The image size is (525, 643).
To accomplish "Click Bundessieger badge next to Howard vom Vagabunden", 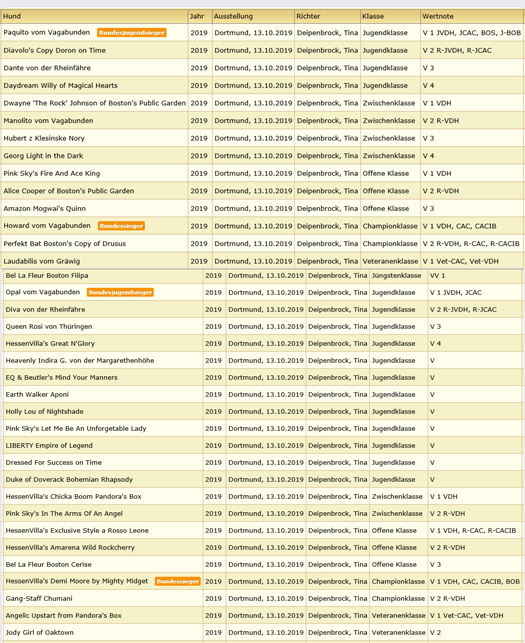I will tap(121, 226).
